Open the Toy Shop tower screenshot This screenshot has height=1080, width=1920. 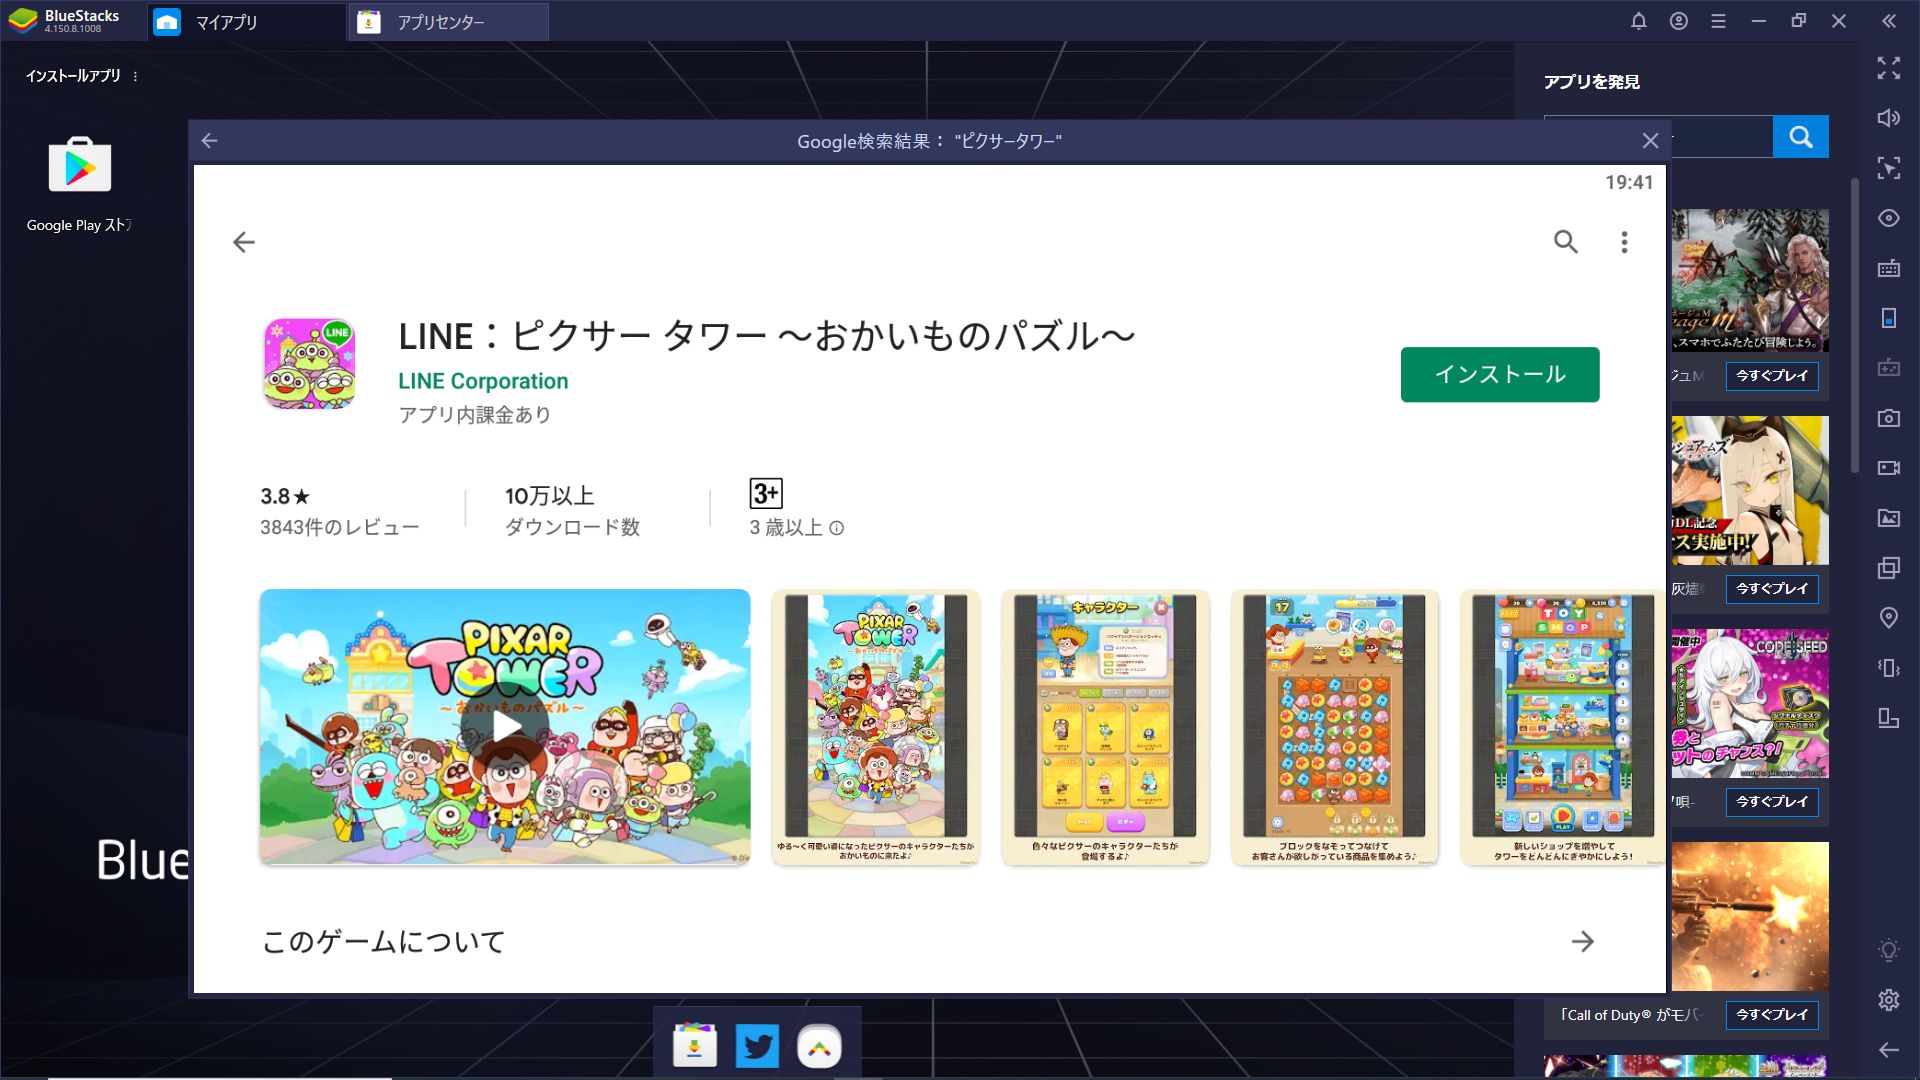tap(1563, 727)
